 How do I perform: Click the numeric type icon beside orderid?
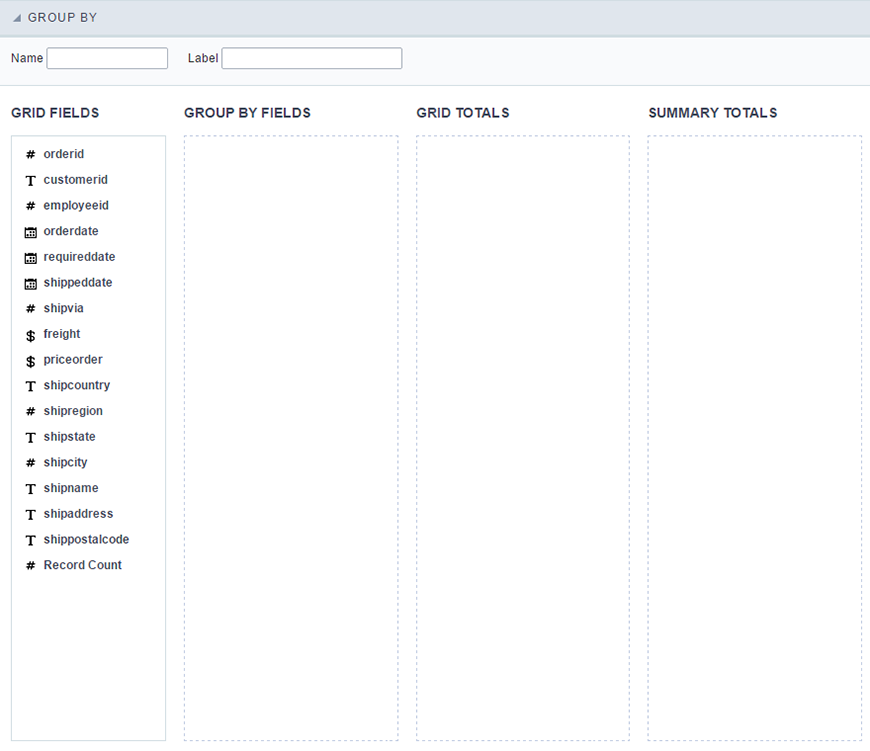point(29,154)
